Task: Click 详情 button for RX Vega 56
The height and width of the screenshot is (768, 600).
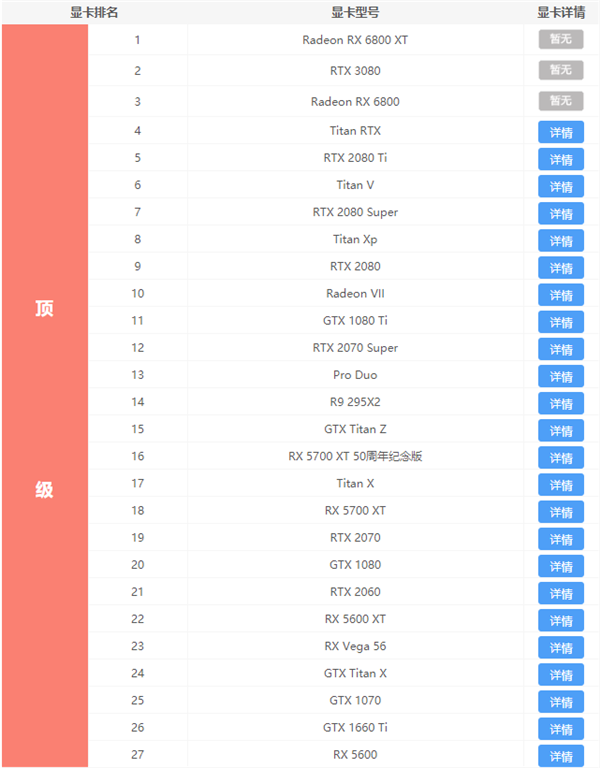Action: [561, 647]
